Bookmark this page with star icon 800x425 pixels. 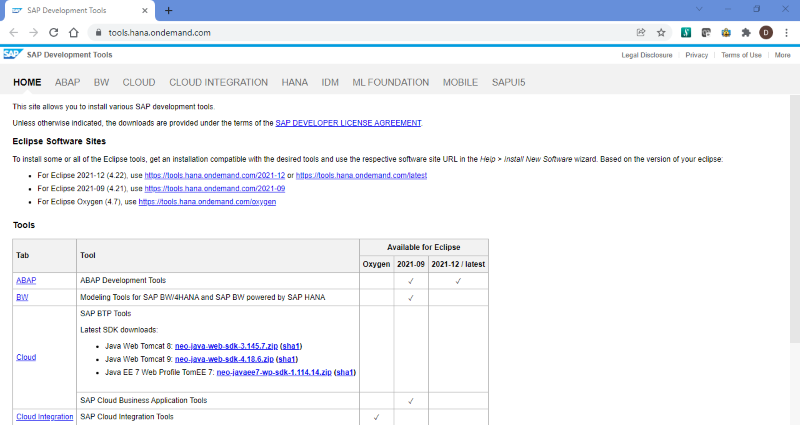661,33
